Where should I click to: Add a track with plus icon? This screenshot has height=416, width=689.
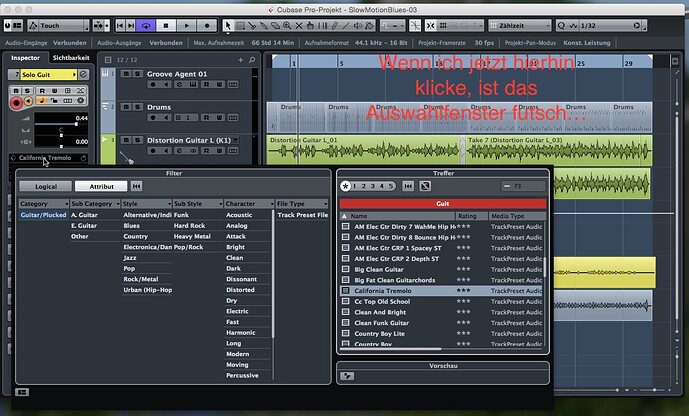[x=240, y=60]
